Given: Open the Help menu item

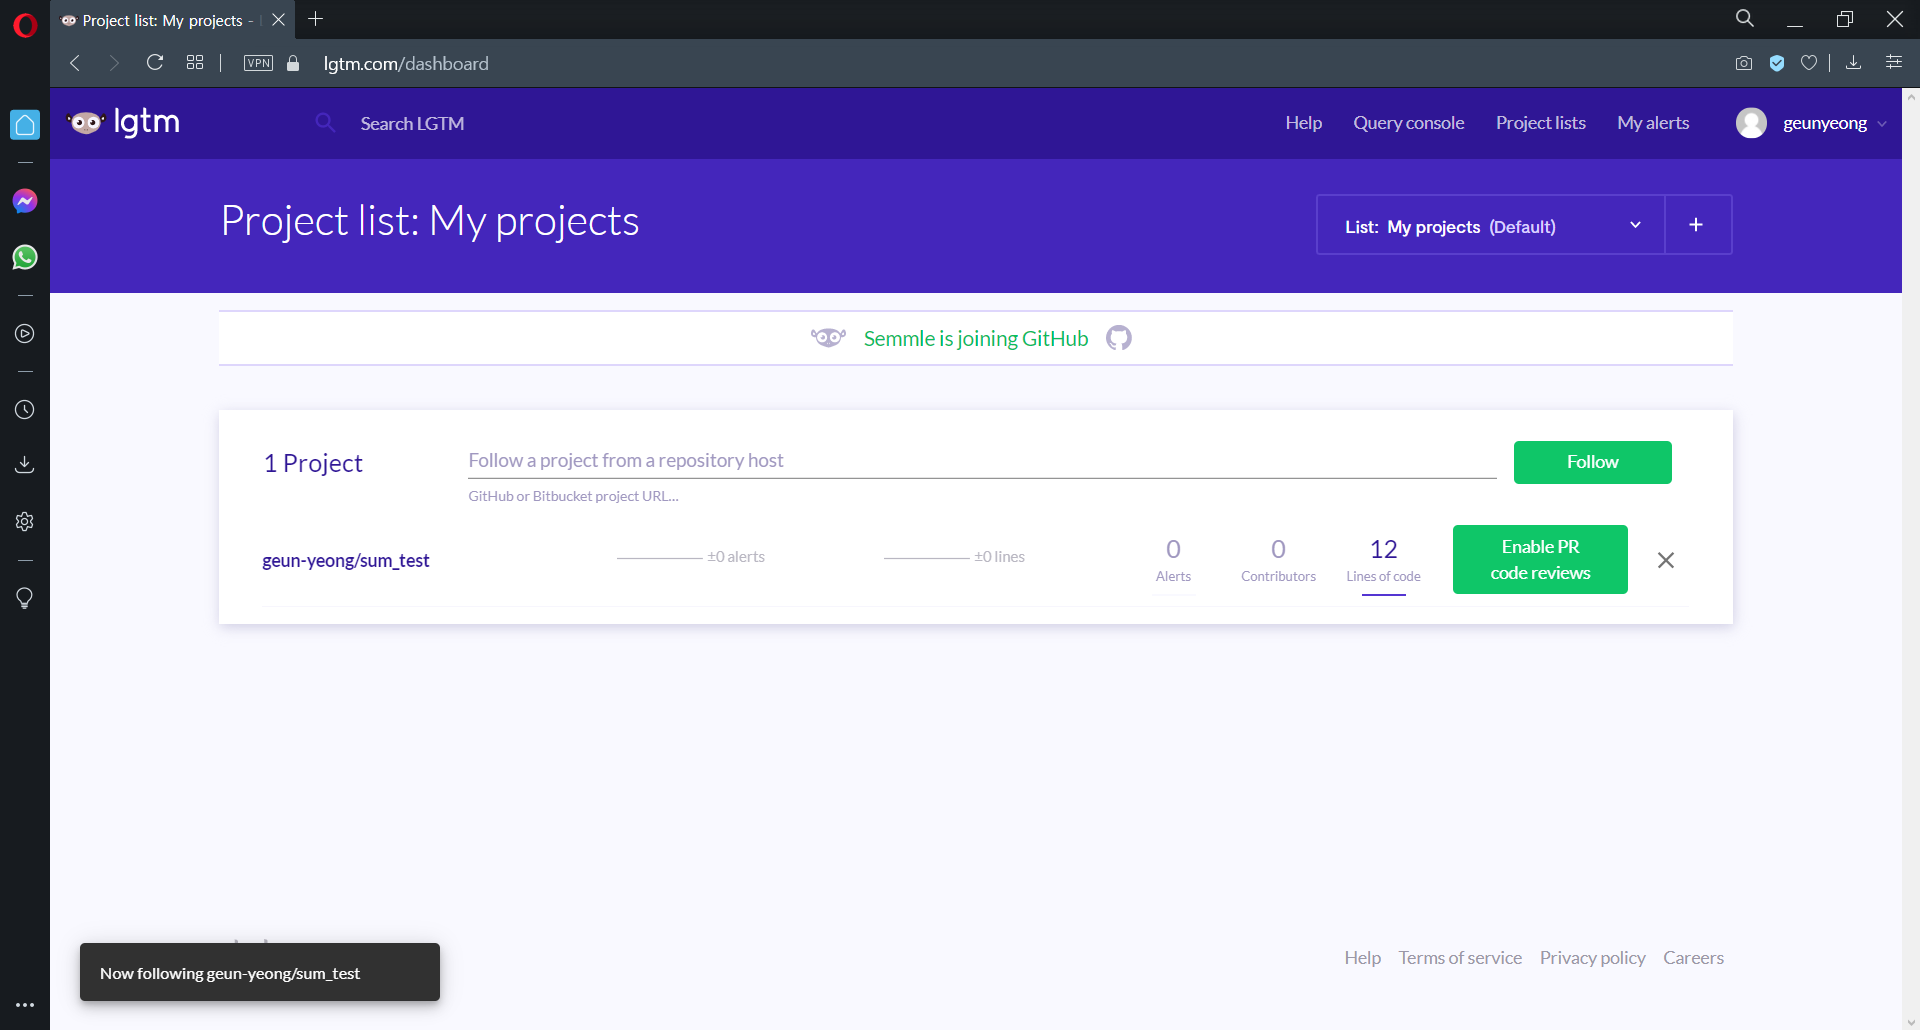Looking at the screenshot, I should pyautogui.click(x=1303, y=123).
